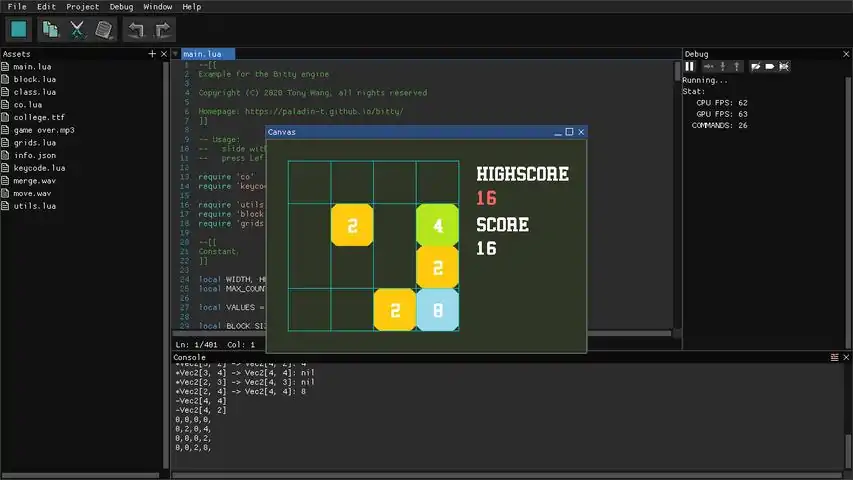Click the Console clear icon
The height and width of the screenshot is (480, 853).
835,357
